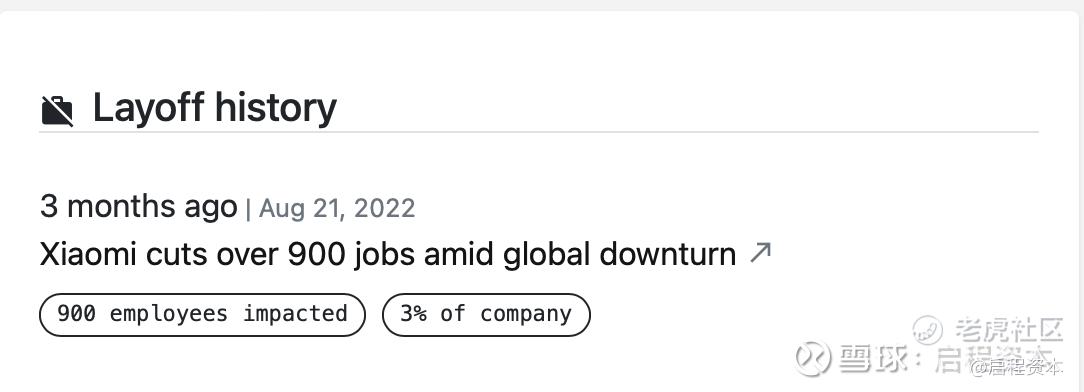Image resolution: width=1084 pixels, height=392 pixels.
Task: Click the vertical bar separator before the date
Action: click(x=248, y=208)
